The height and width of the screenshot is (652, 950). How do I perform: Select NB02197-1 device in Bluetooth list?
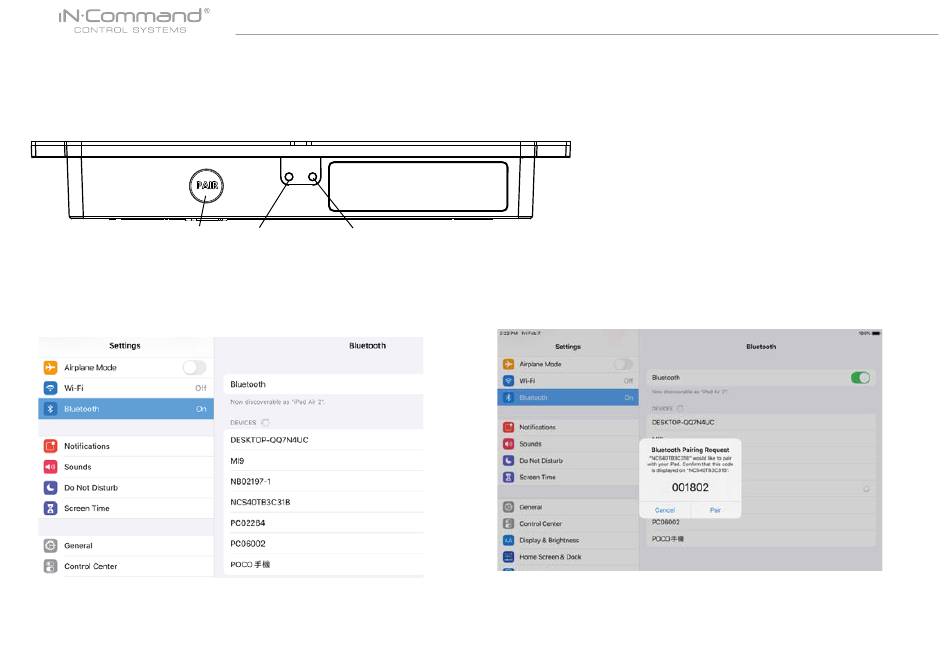pos(324,481)
